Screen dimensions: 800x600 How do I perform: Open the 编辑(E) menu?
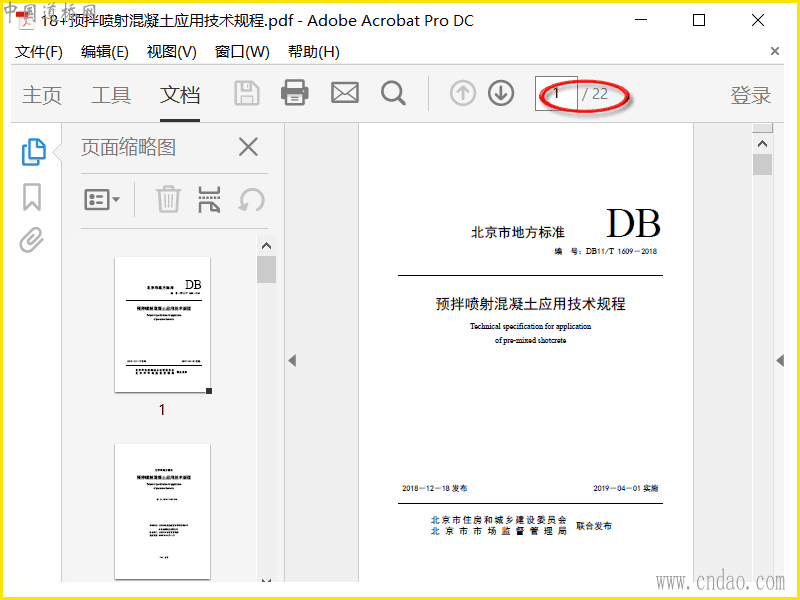[105, 52]
